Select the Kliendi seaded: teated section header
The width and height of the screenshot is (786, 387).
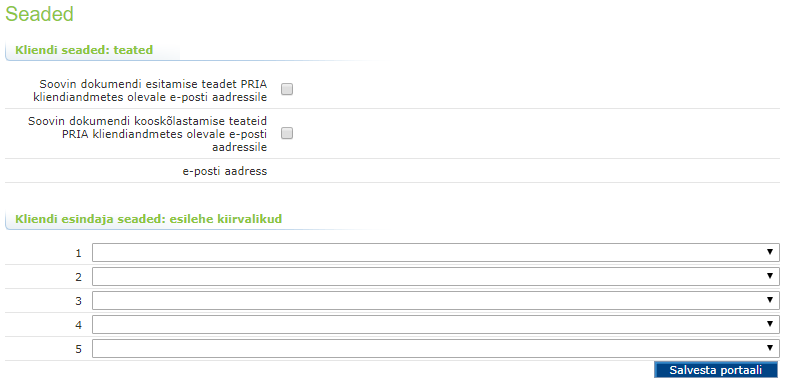(84, 50)
